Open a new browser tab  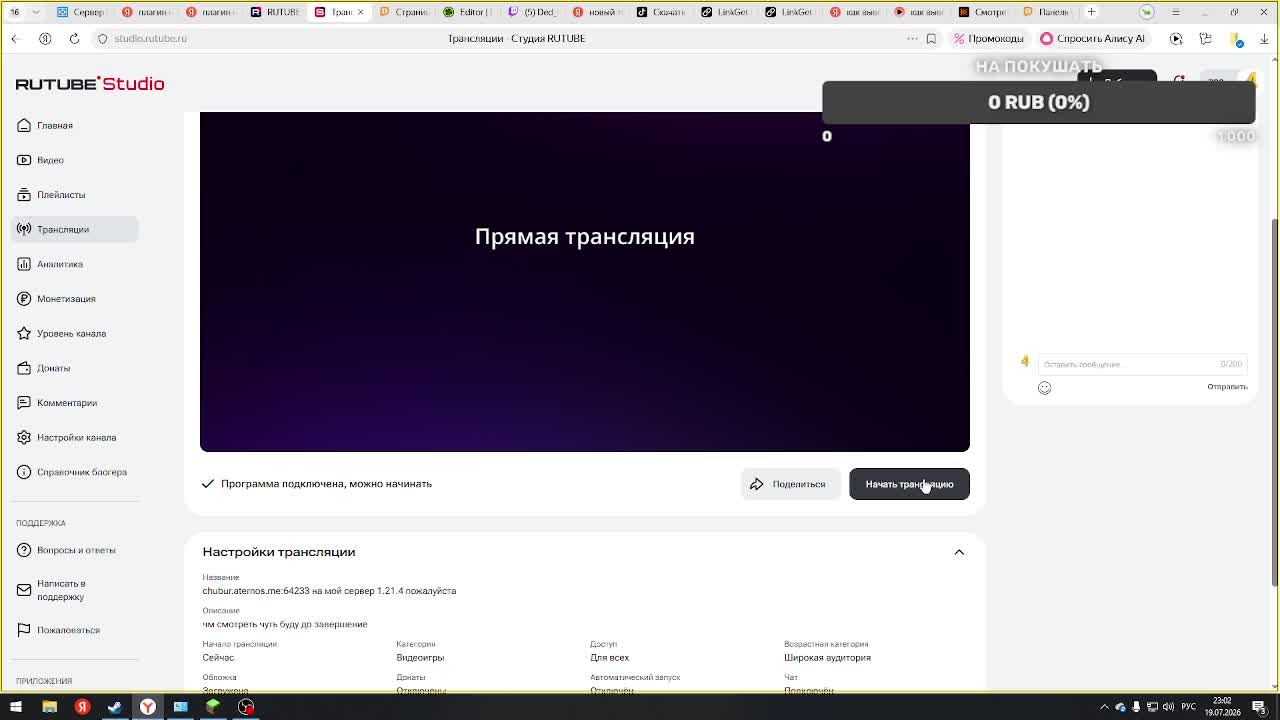click(1091, 12)
